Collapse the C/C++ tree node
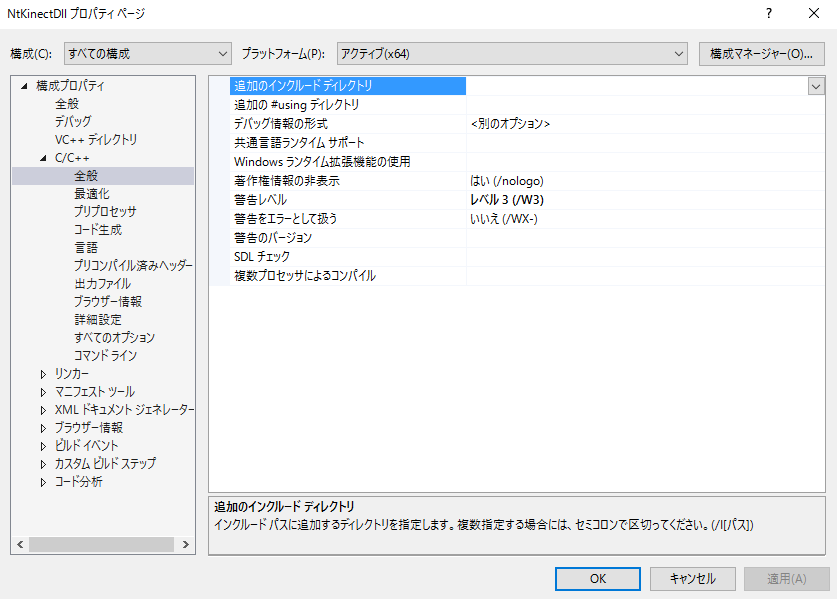The image size is (837, 599). (43, 158)
